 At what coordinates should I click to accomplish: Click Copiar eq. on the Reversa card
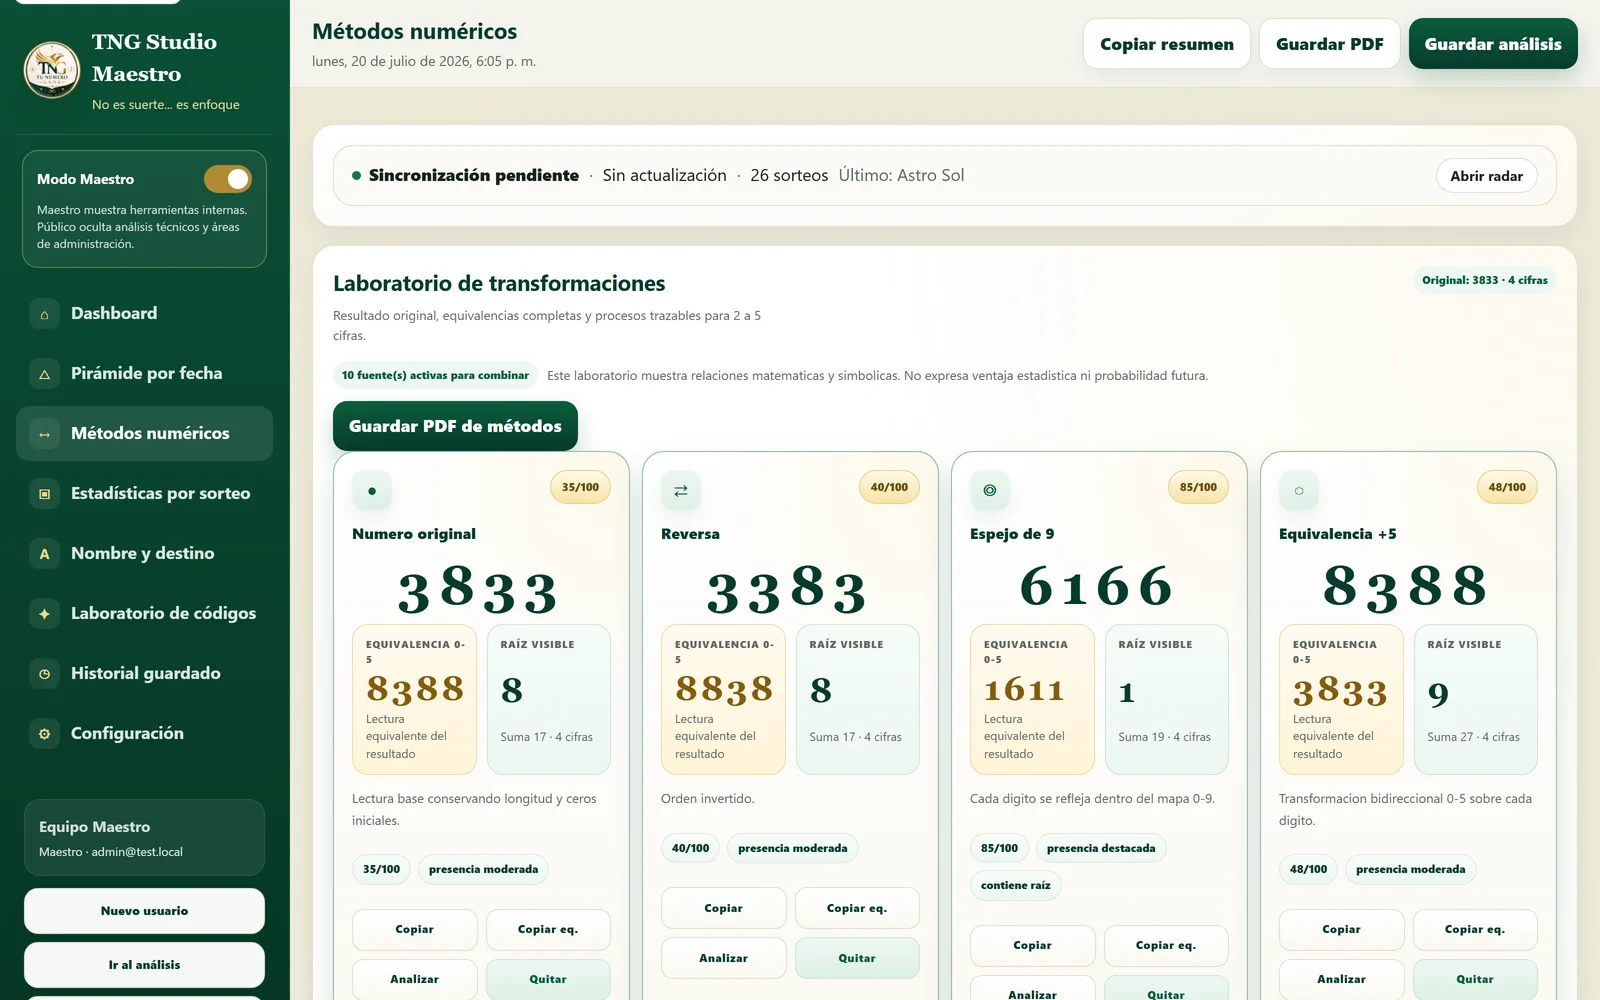pos(857,908)
